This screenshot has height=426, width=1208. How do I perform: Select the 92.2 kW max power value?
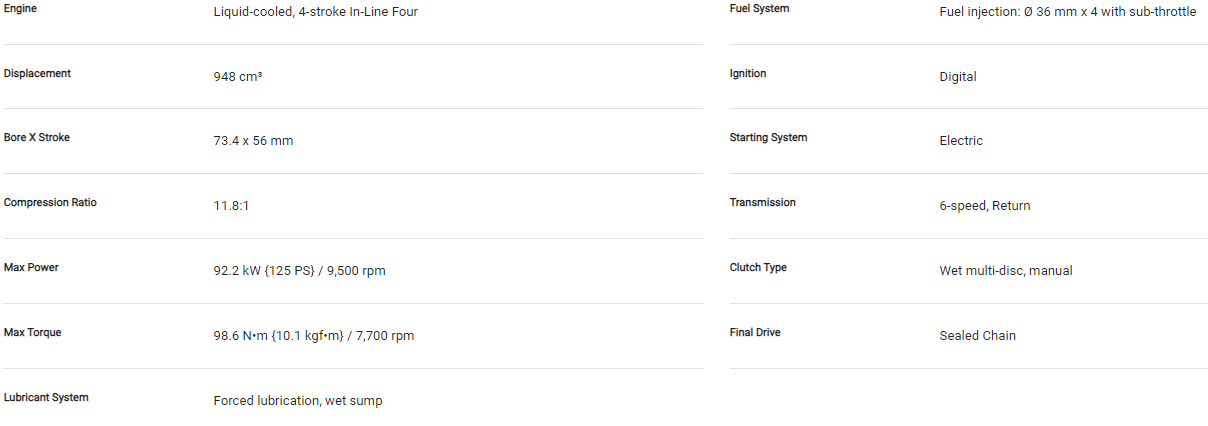299,271
